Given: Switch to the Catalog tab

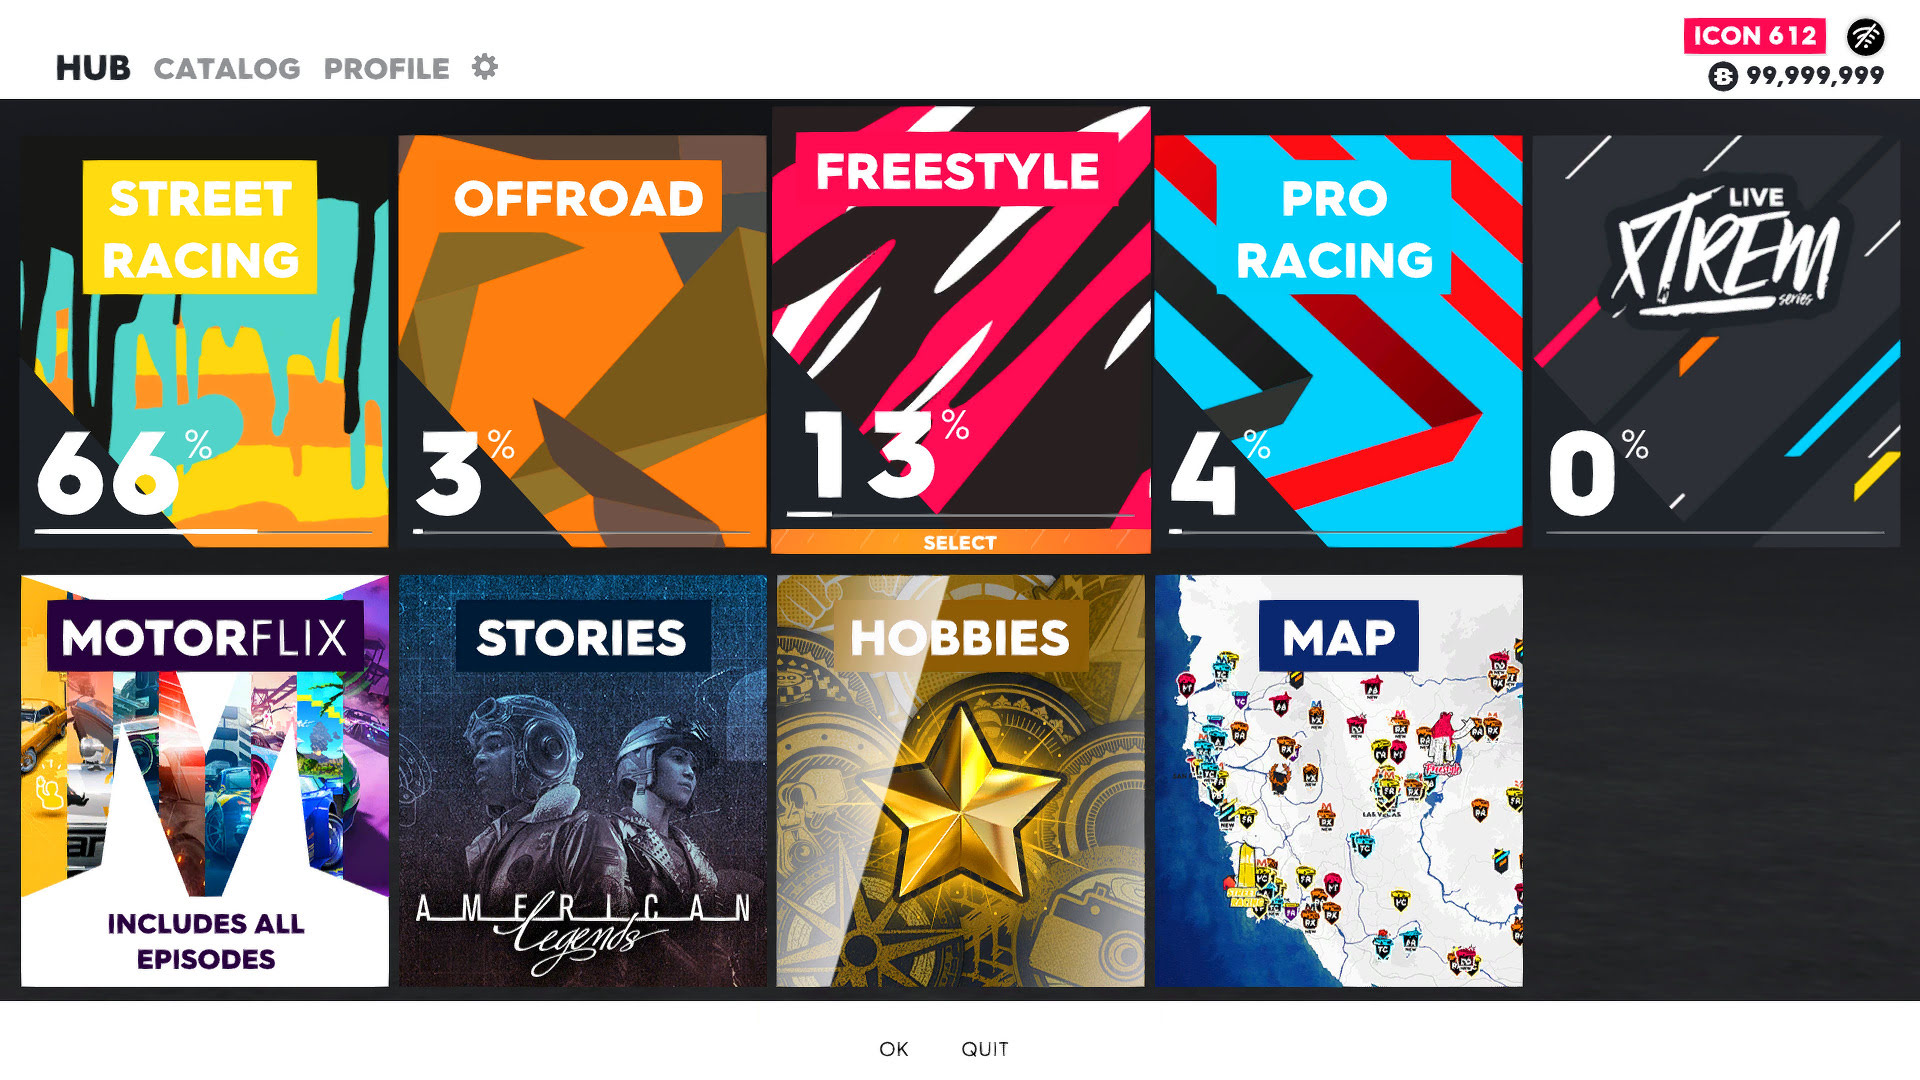Looking at the screenshot, I should [227, 68].
